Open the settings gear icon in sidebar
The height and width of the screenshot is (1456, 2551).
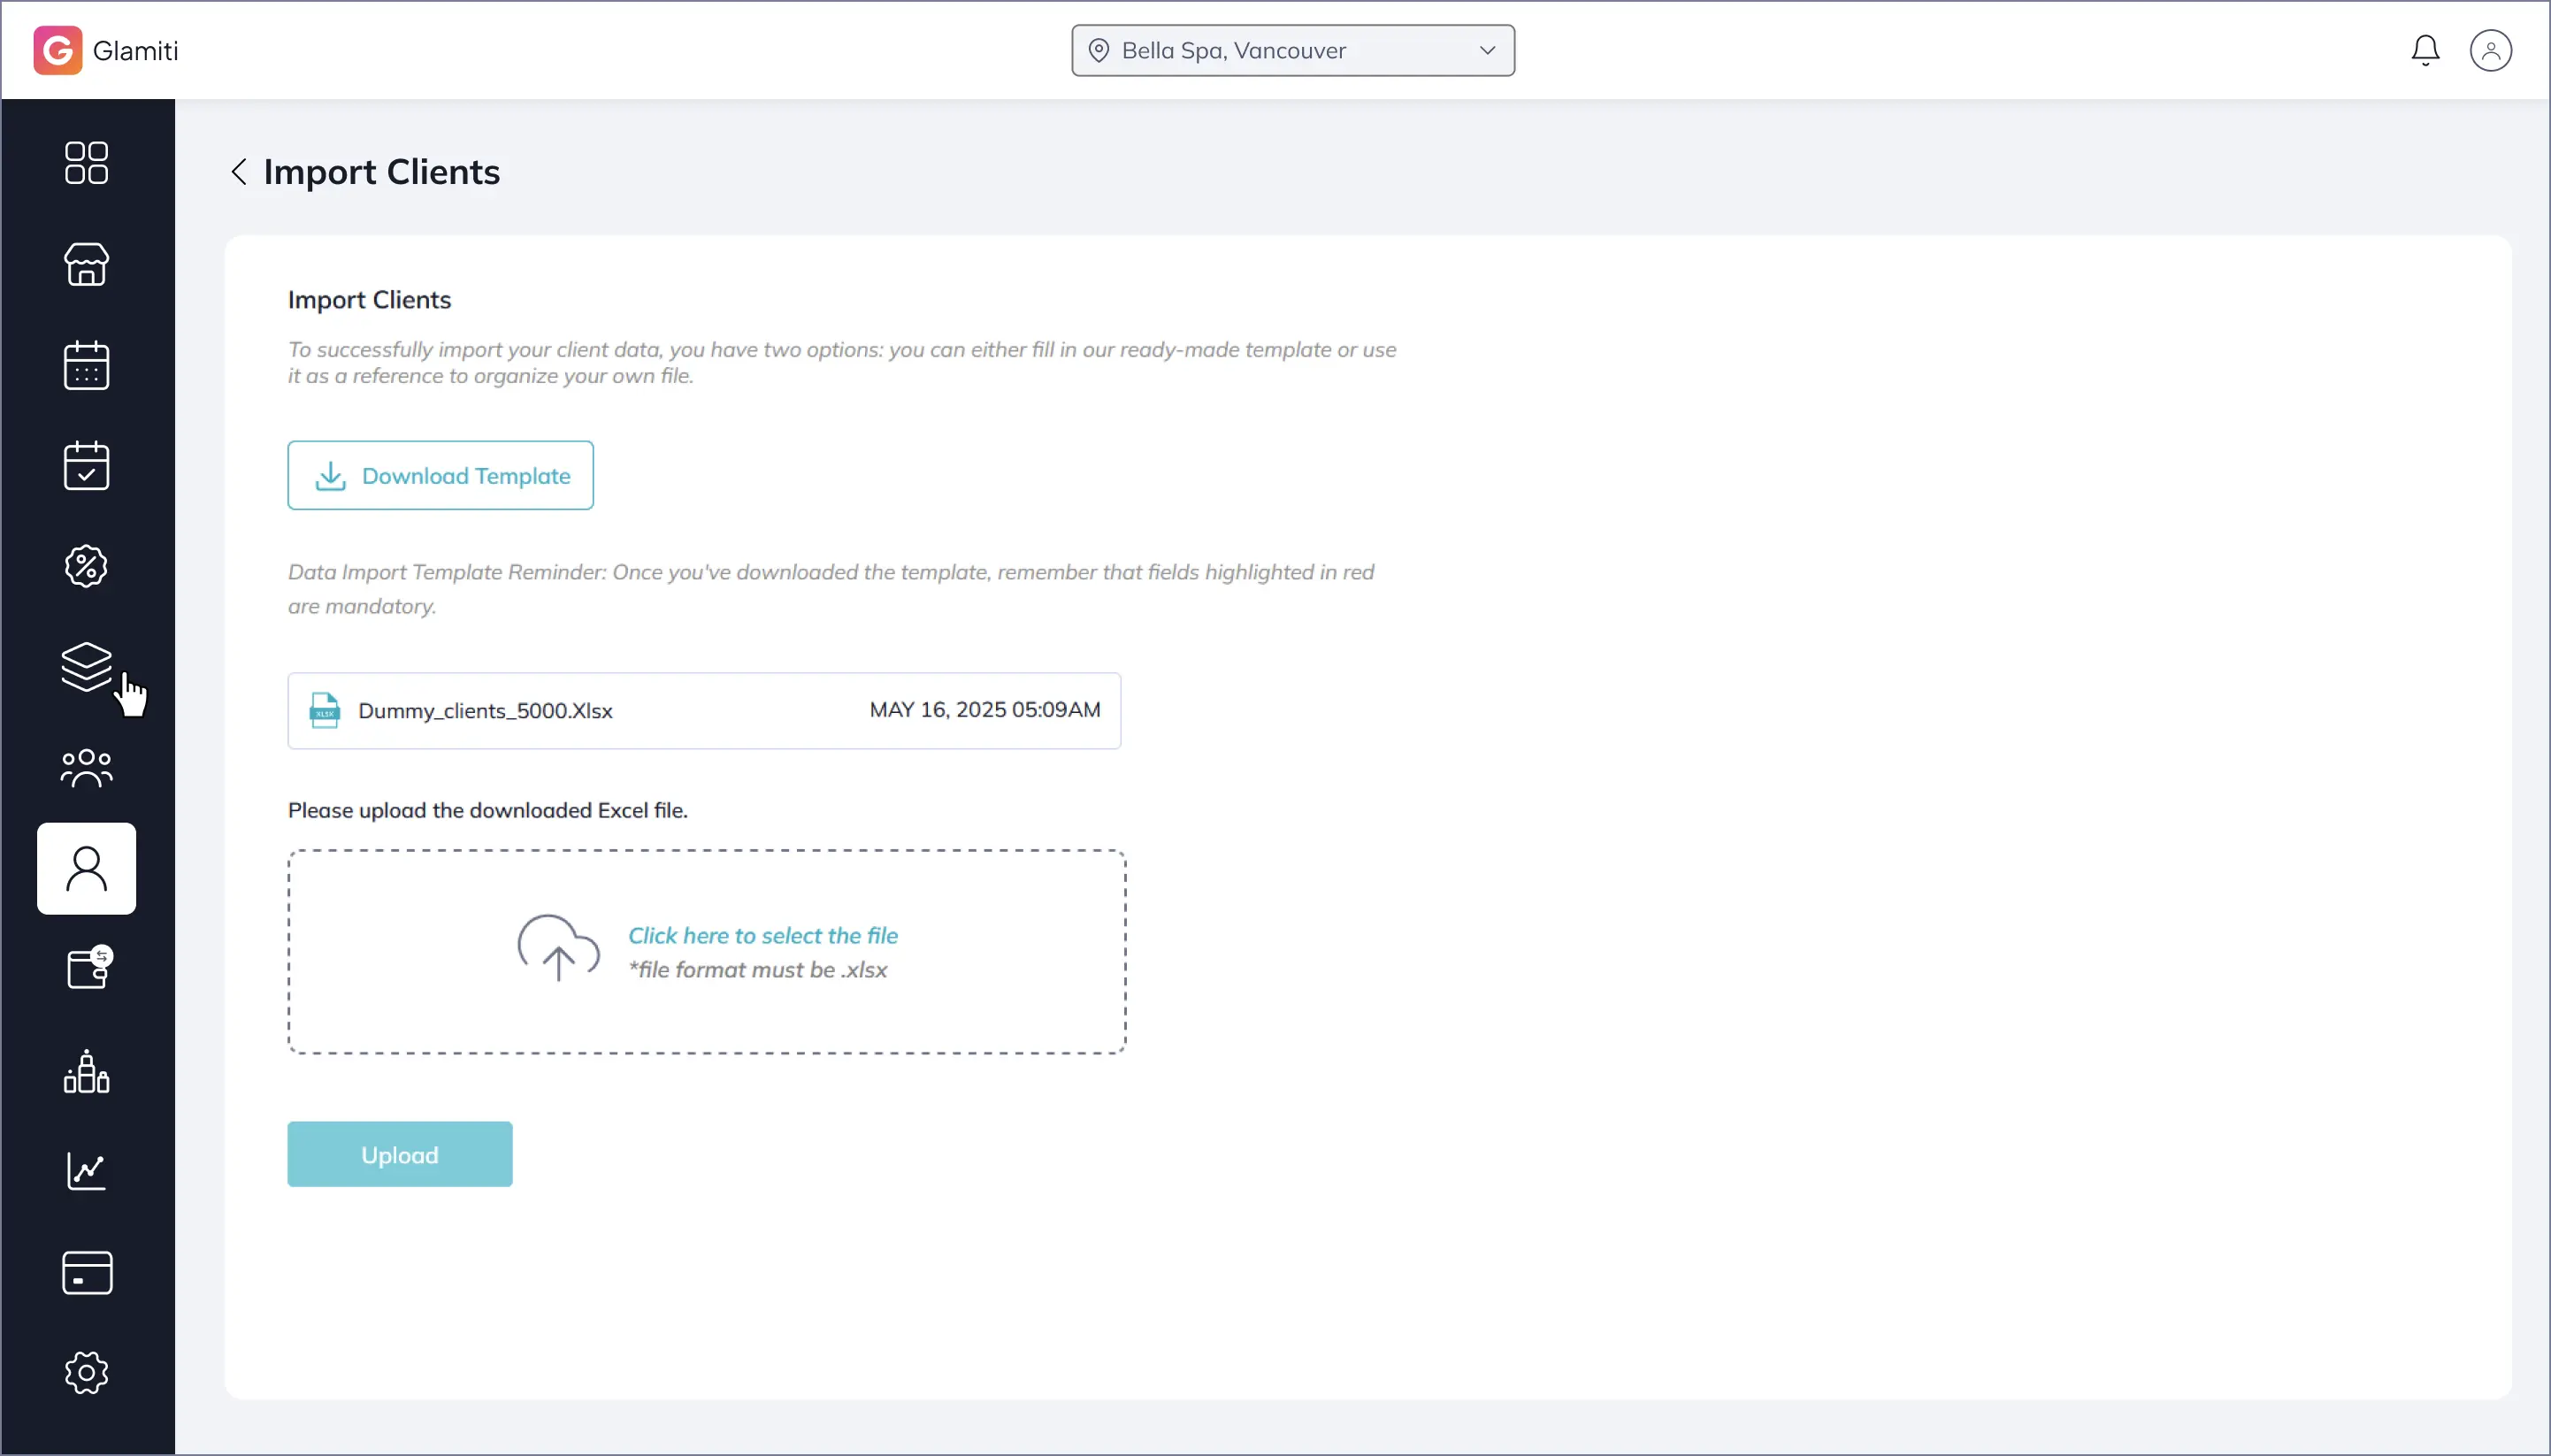point(86,1373)
